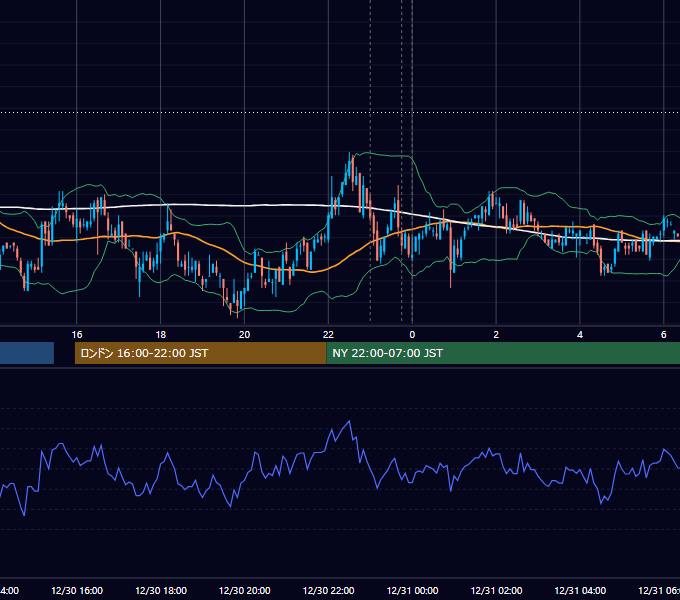
Task: Click the 12/31 02:00 time axis label
Action: pos(496,590)
